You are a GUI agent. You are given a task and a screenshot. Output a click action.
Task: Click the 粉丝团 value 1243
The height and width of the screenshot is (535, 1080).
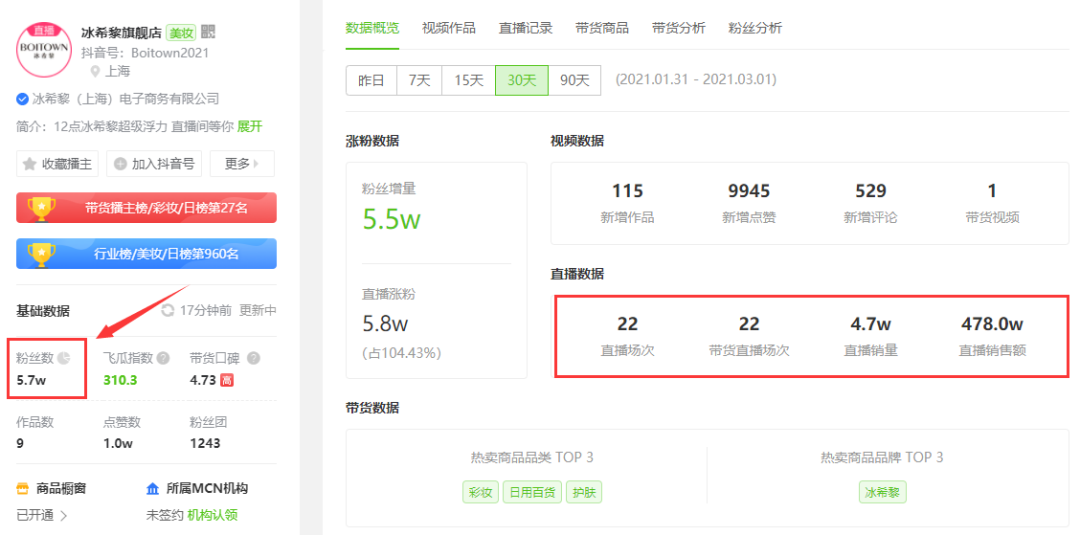coord(205,443)
